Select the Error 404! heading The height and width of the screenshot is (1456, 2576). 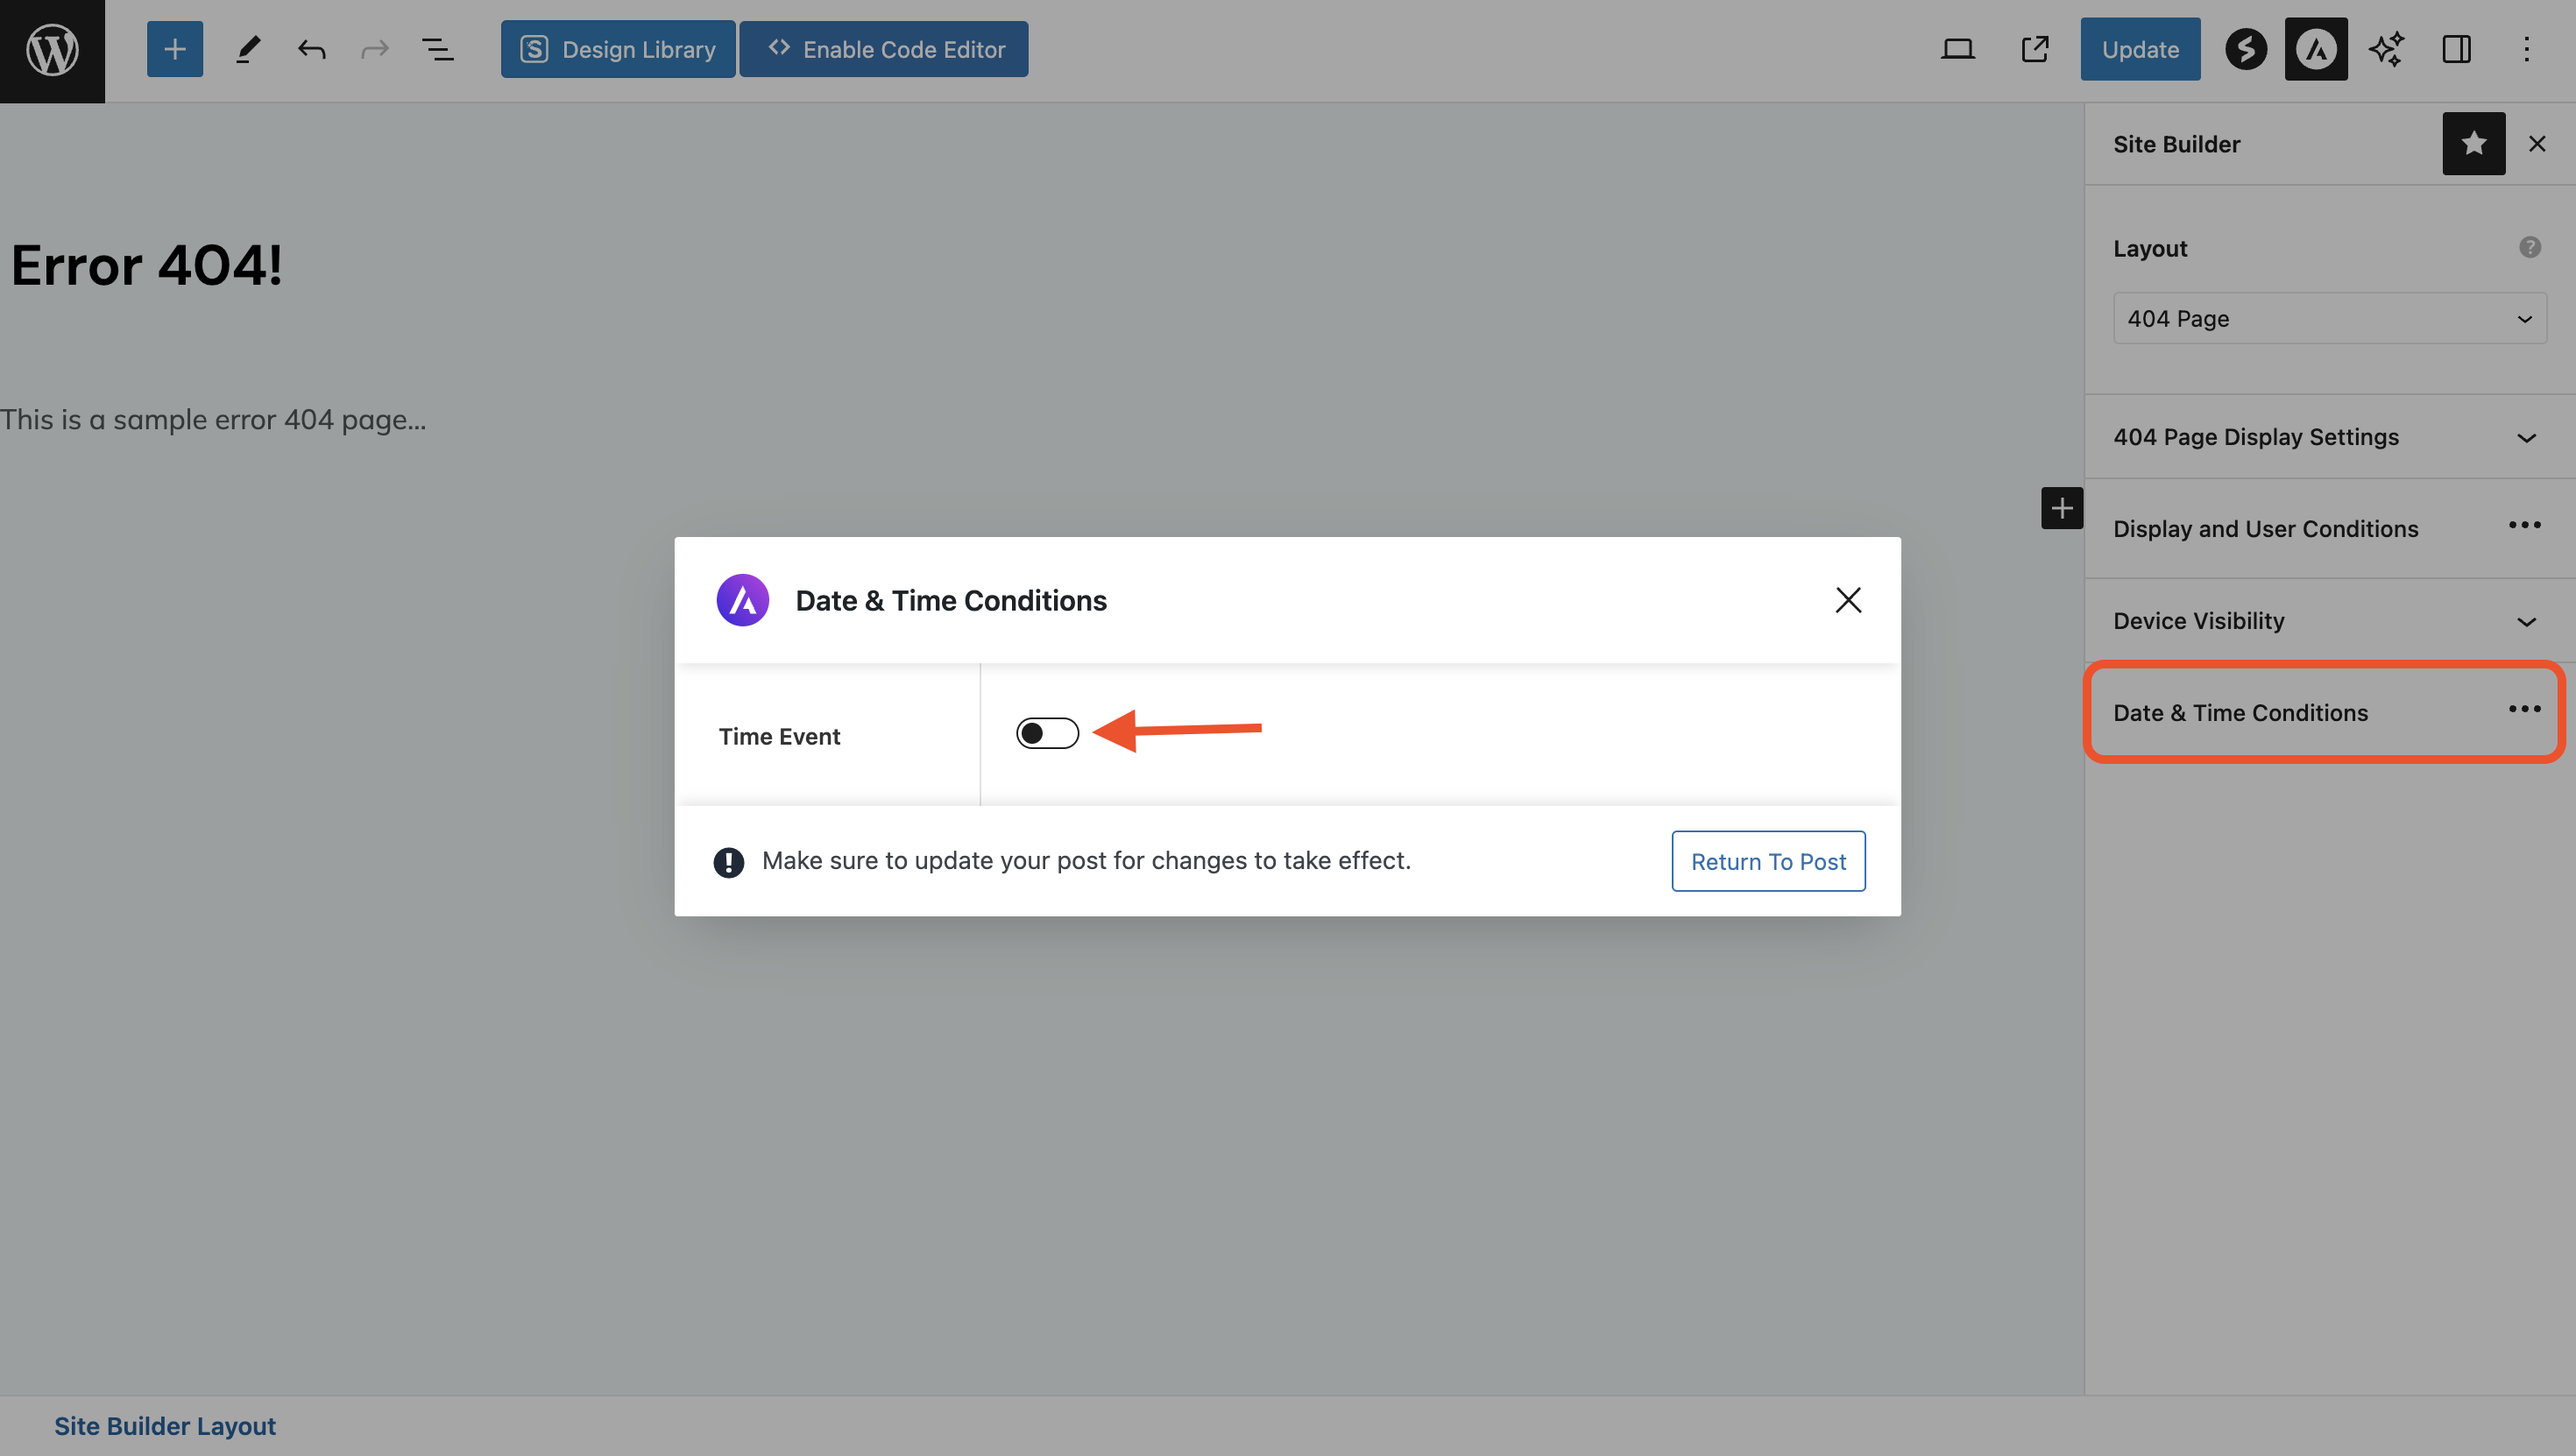pos(147,265)
